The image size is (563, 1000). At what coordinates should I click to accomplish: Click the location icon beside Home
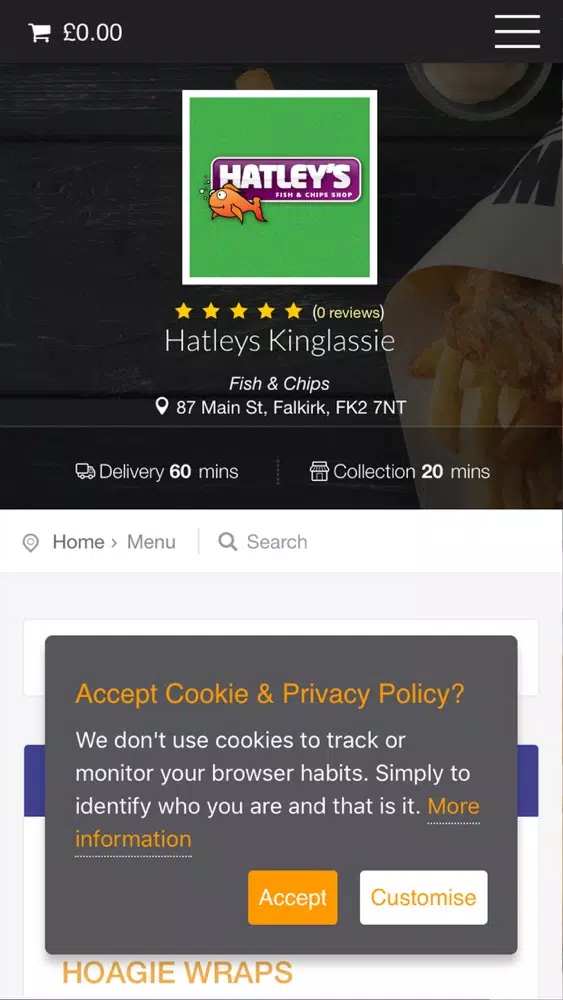[31, 543]
